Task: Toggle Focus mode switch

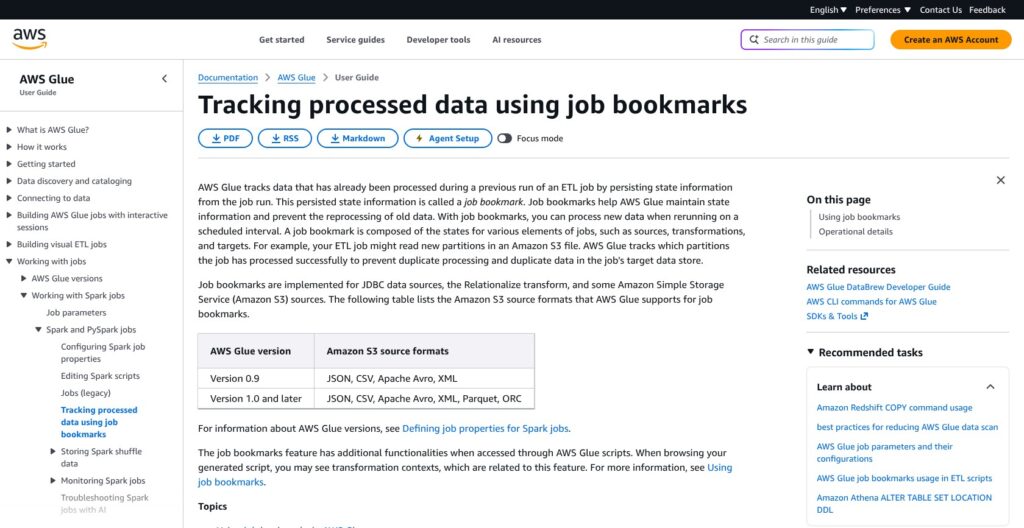Action: (x=504, y=139)
